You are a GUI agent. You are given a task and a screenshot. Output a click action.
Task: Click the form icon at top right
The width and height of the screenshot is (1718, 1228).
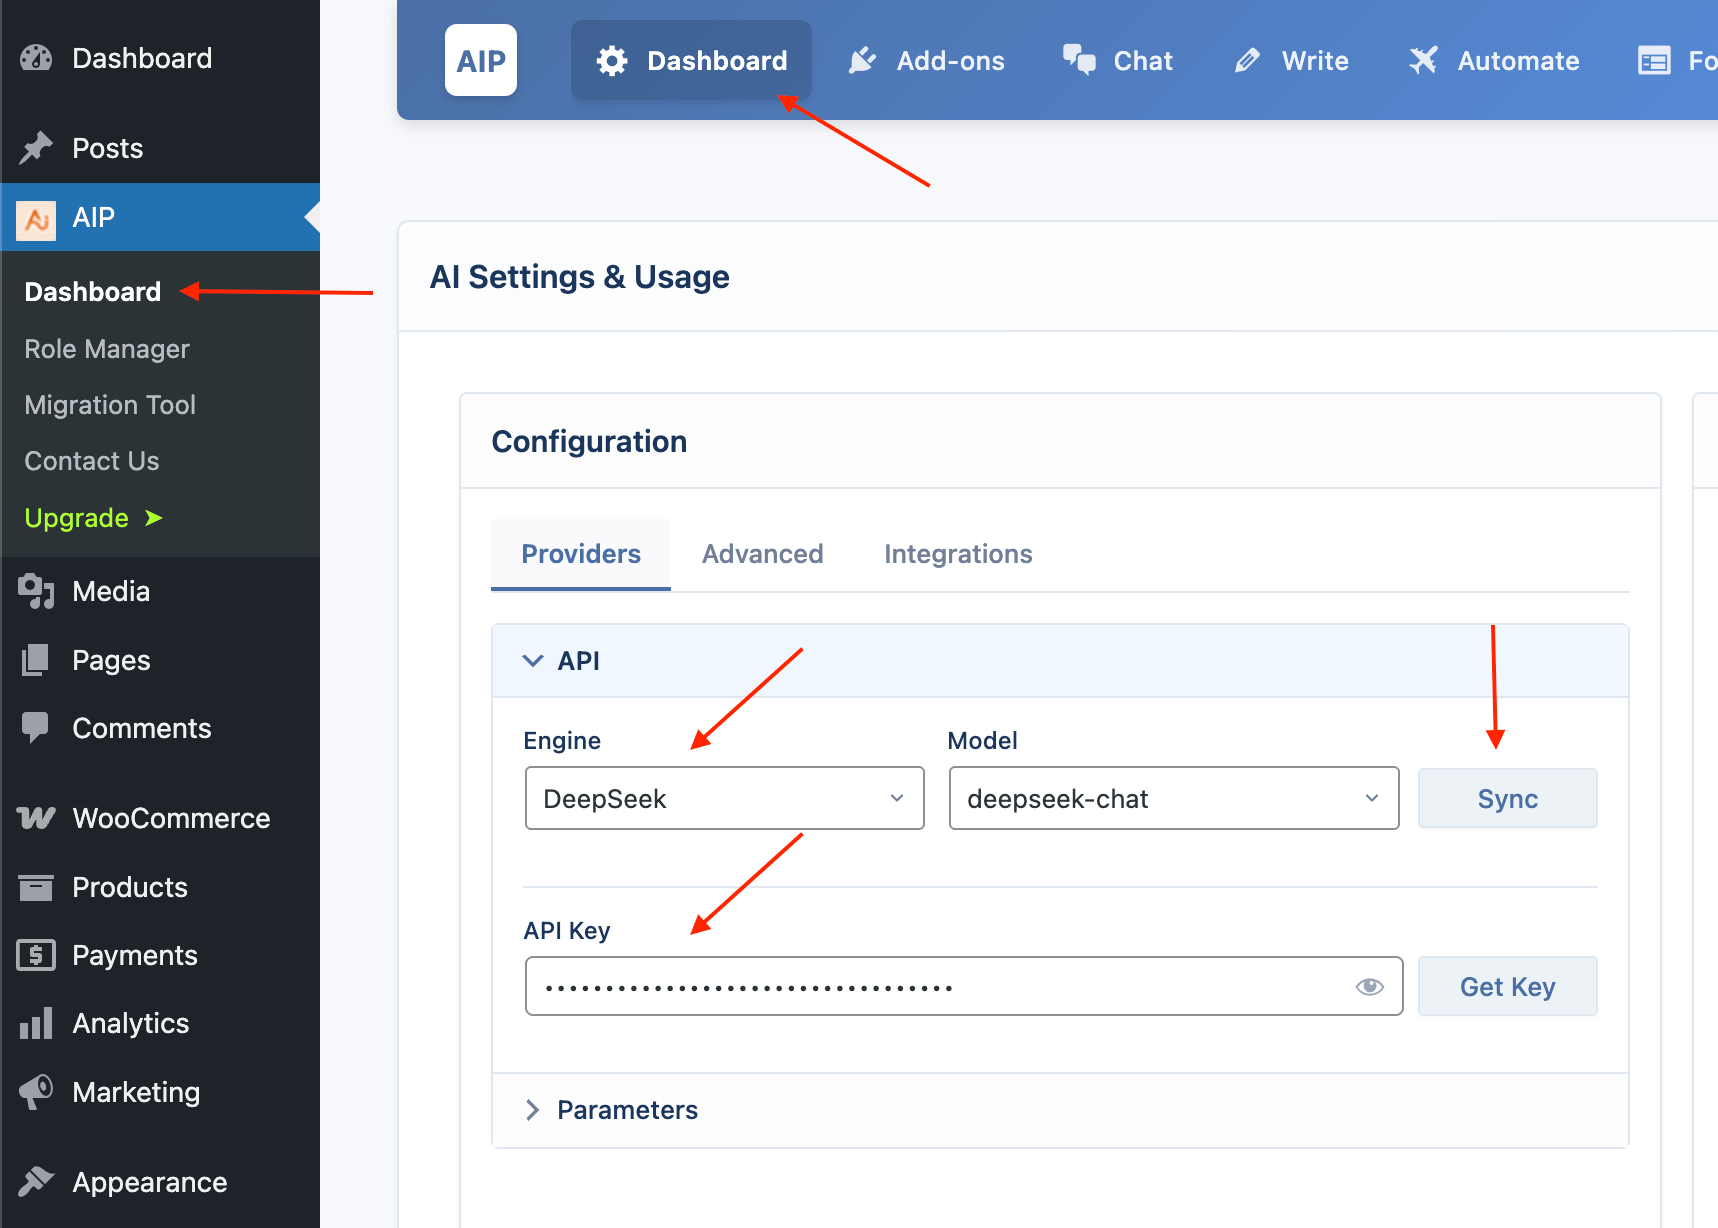point(1654,61)
